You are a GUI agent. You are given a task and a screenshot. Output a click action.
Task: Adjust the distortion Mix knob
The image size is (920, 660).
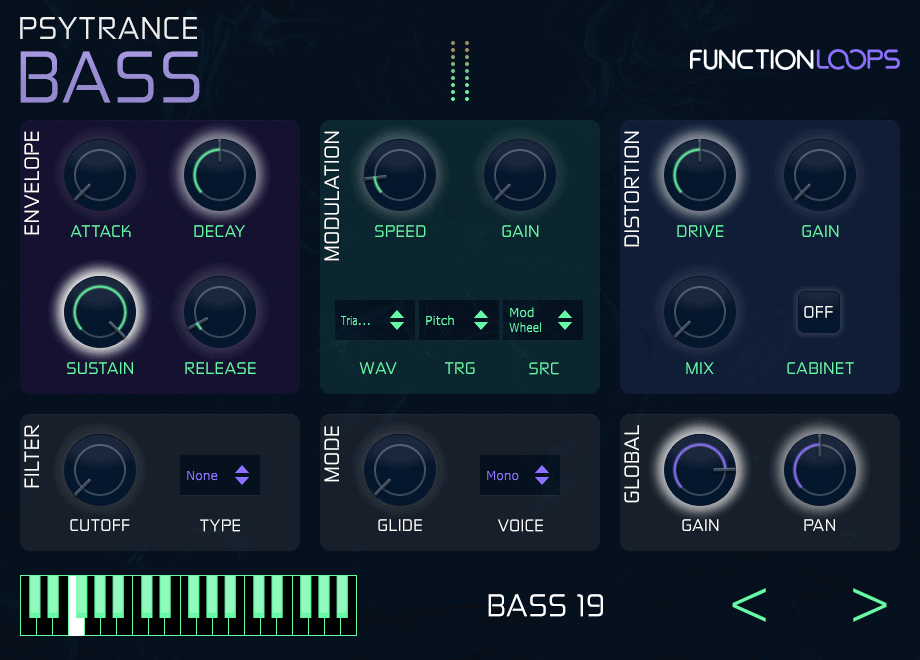coord(700,312)
